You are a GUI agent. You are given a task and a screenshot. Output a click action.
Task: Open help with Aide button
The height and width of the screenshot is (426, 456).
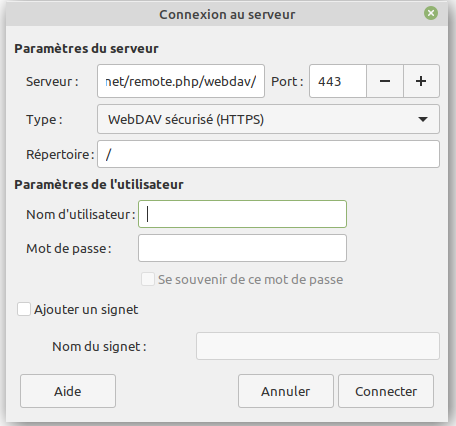68,391
